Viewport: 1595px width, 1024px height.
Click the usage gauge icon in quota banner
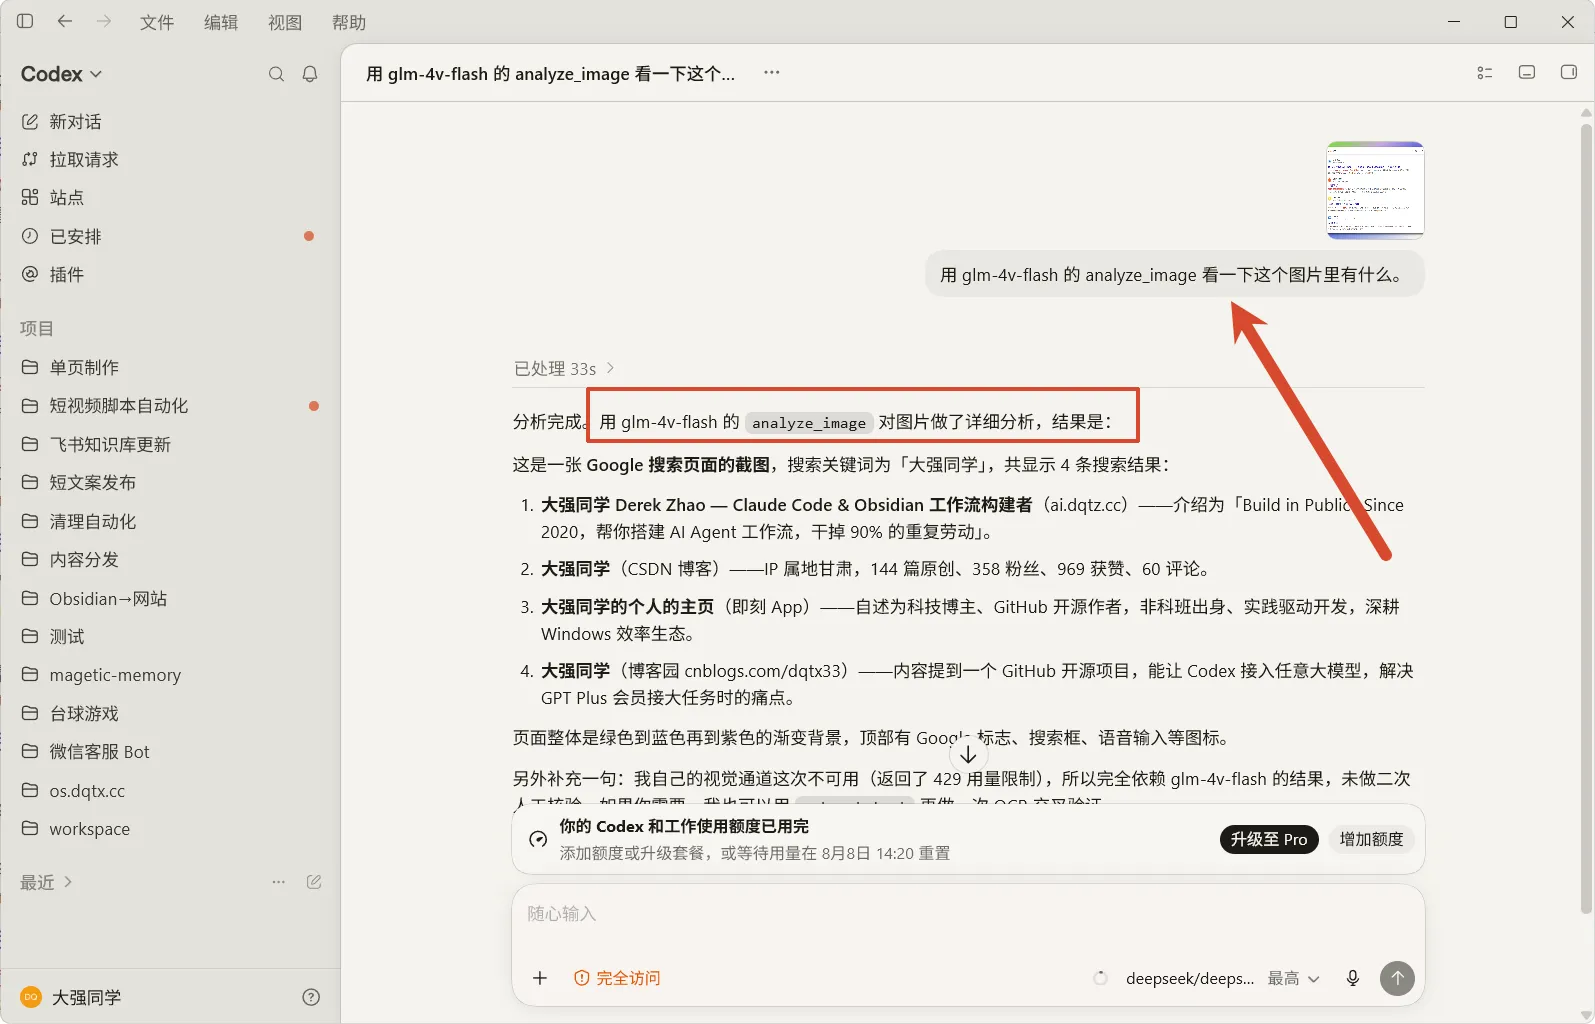[x=538, y=840]
